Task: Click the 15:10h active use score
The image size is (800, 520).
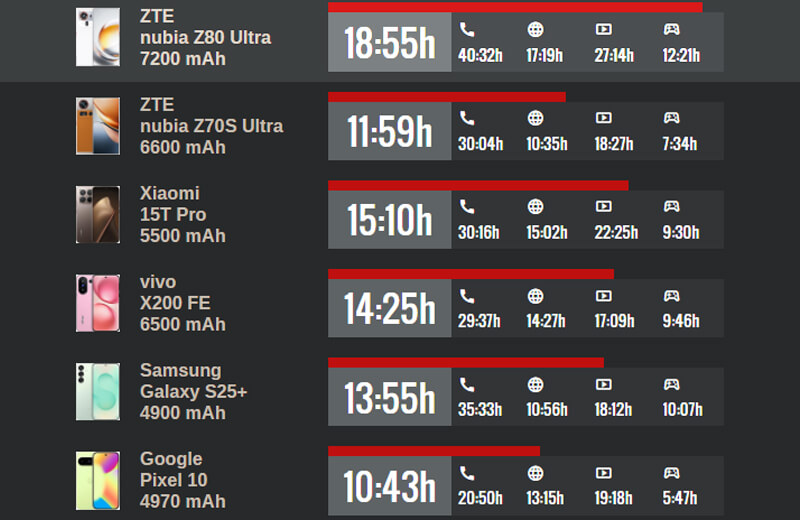Action: [390, 220]
